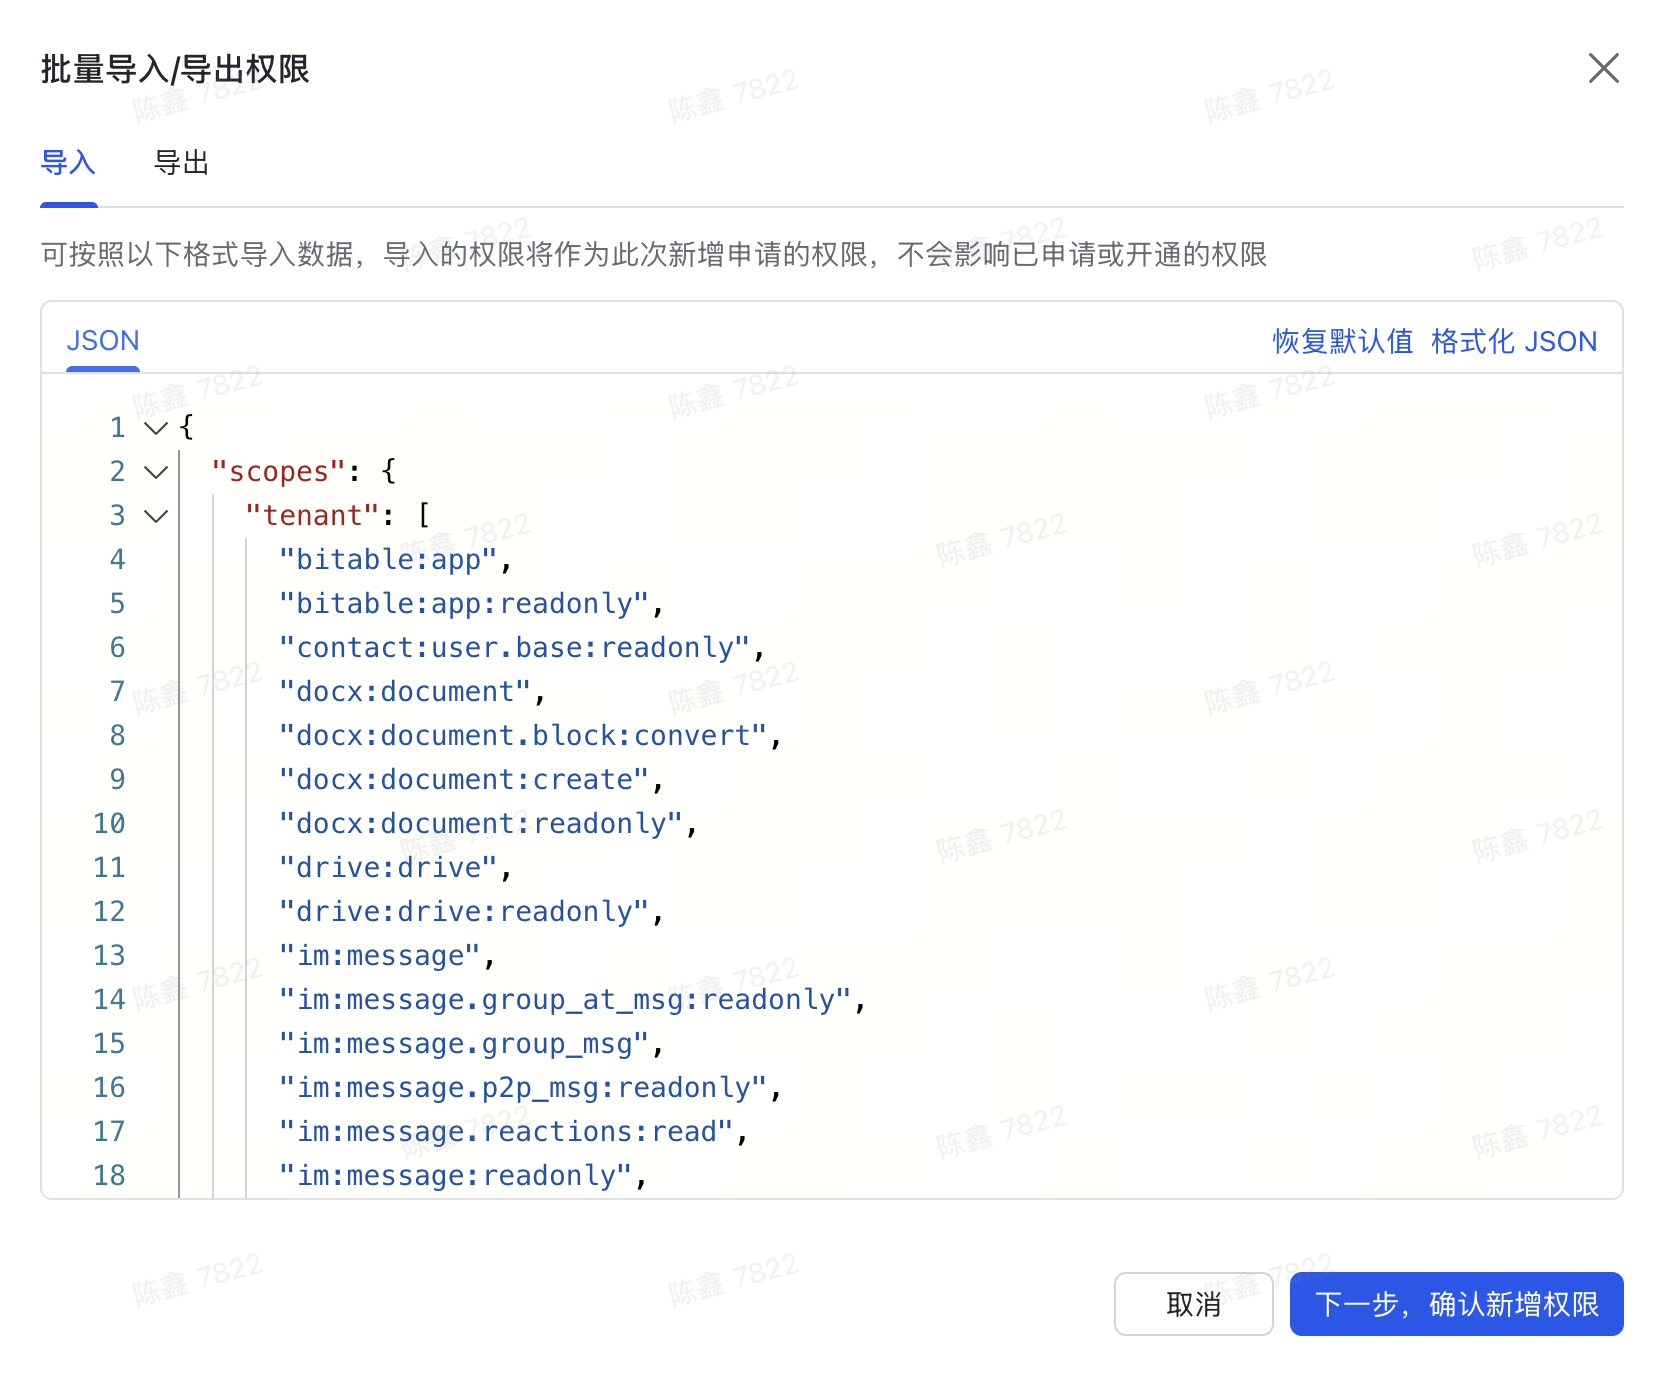This screenshot has width=1666, height=1376.
Task: Collapse the tenant array fold arrow
Action: click(x=155, y=516)
